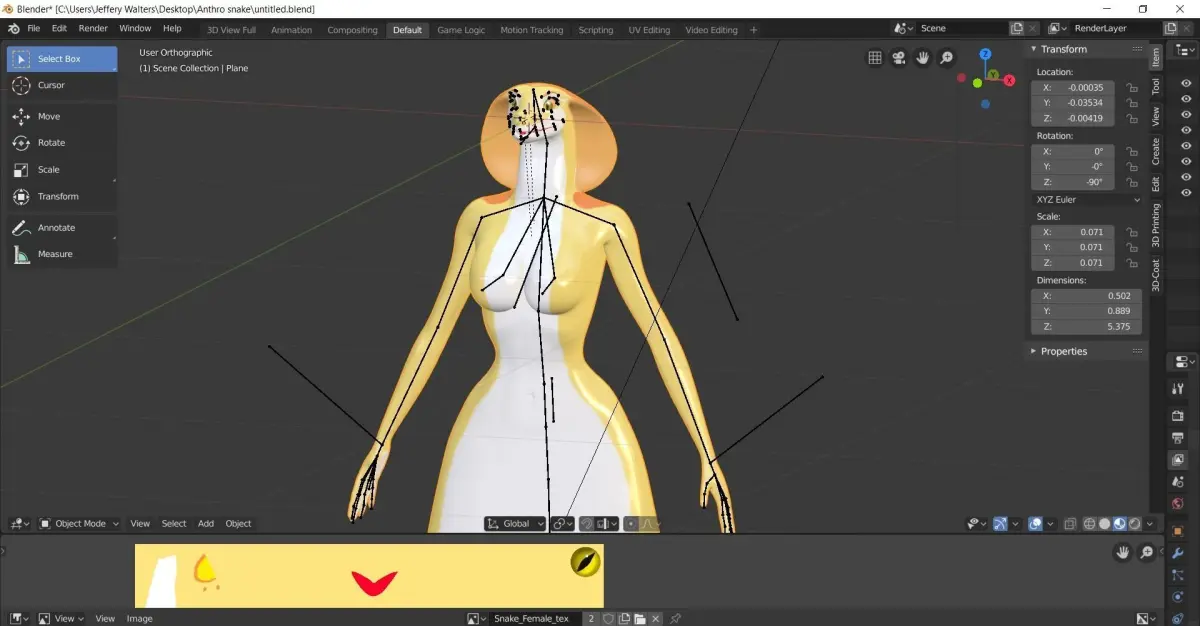Select the Measure tool

[62, 254]
